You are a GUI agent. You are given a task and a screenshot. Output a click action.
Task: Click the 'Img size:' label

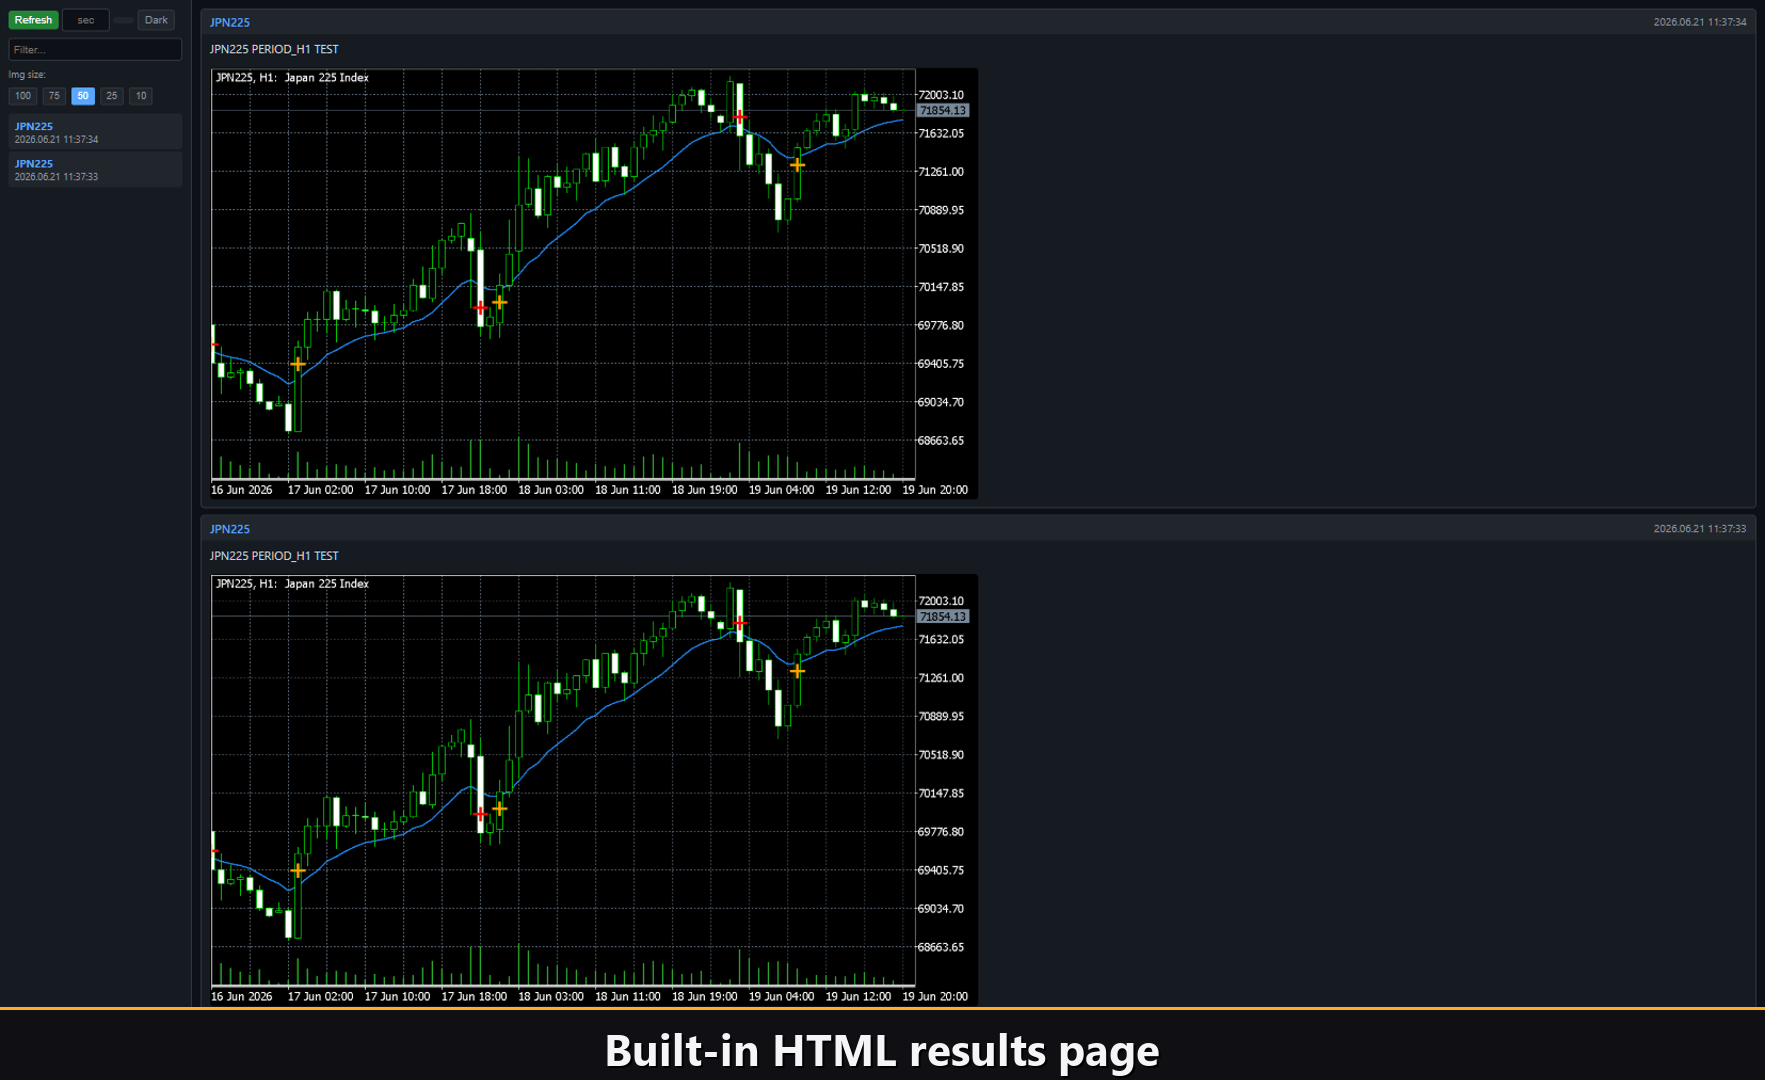pyautogui.click(x=27, y=75)
